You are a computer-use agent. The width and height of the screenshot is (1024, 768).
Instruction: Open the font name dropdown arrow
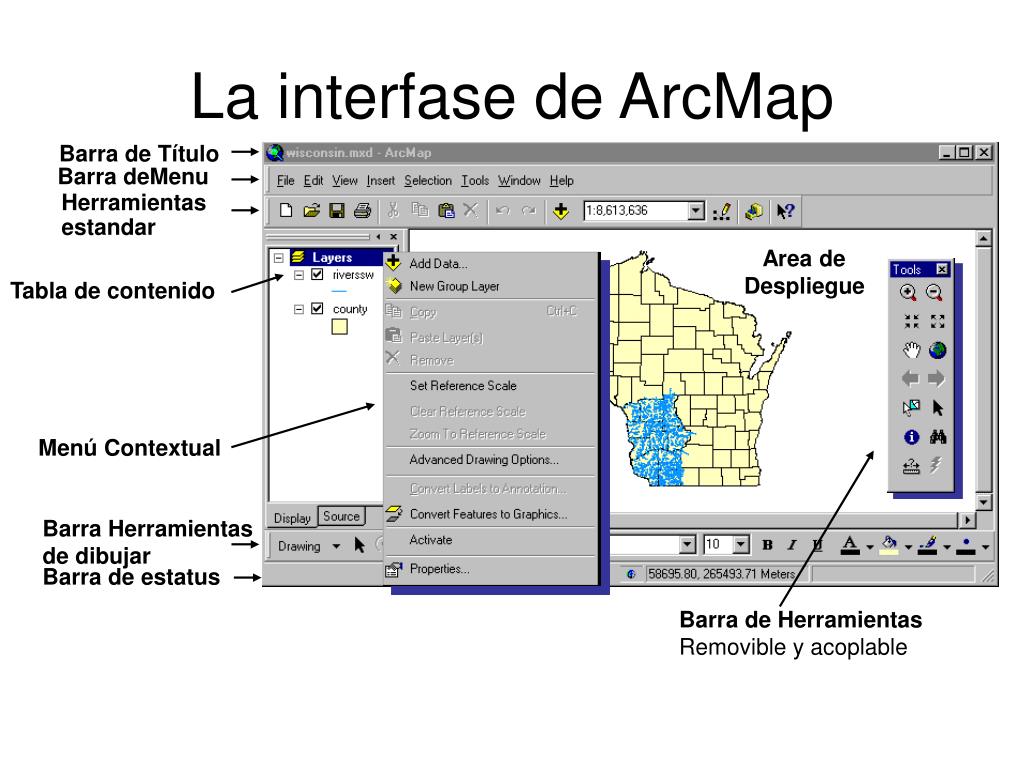687,544
